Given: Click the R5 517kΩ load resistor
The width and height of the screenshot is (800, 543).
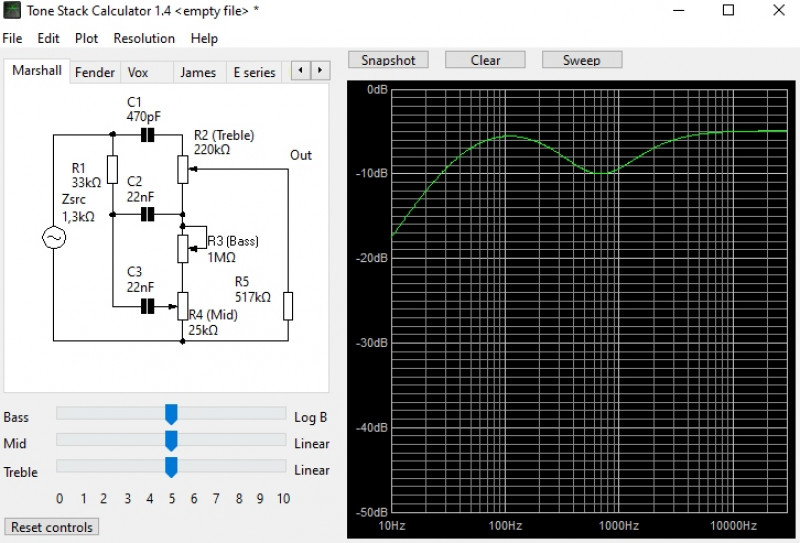Looking at the screenshot, I should (288, 306).
